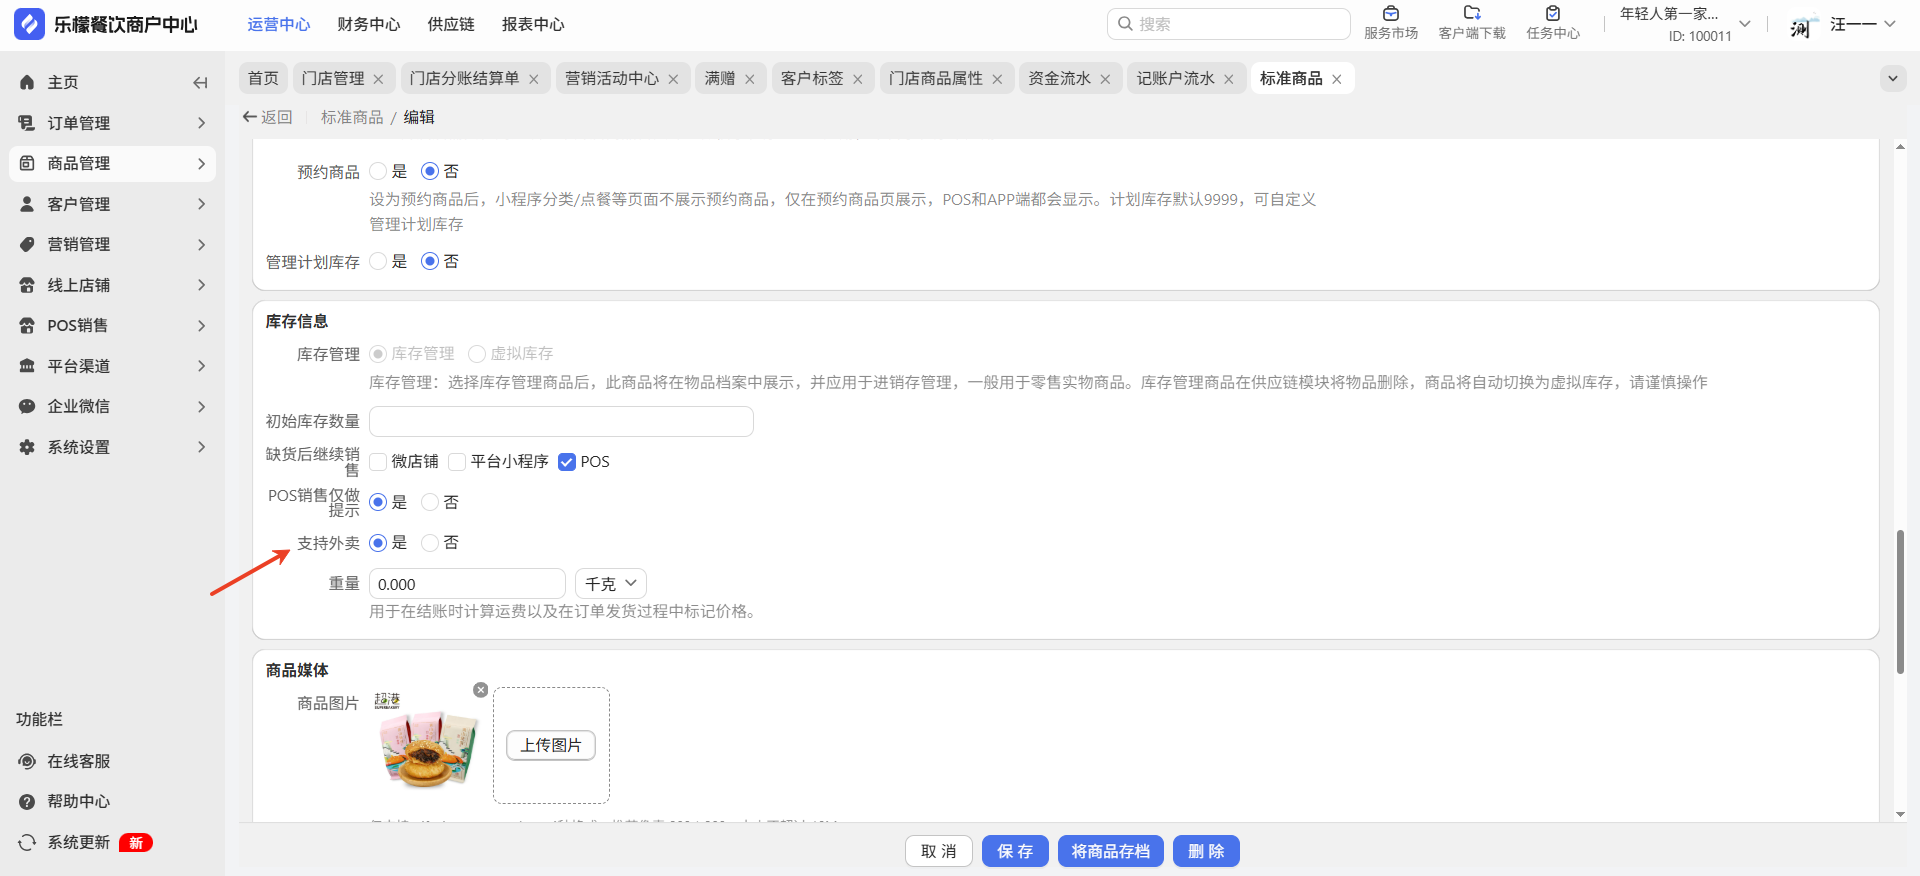
Task: Expand the 营销管理 chevron
Action: 202,244
